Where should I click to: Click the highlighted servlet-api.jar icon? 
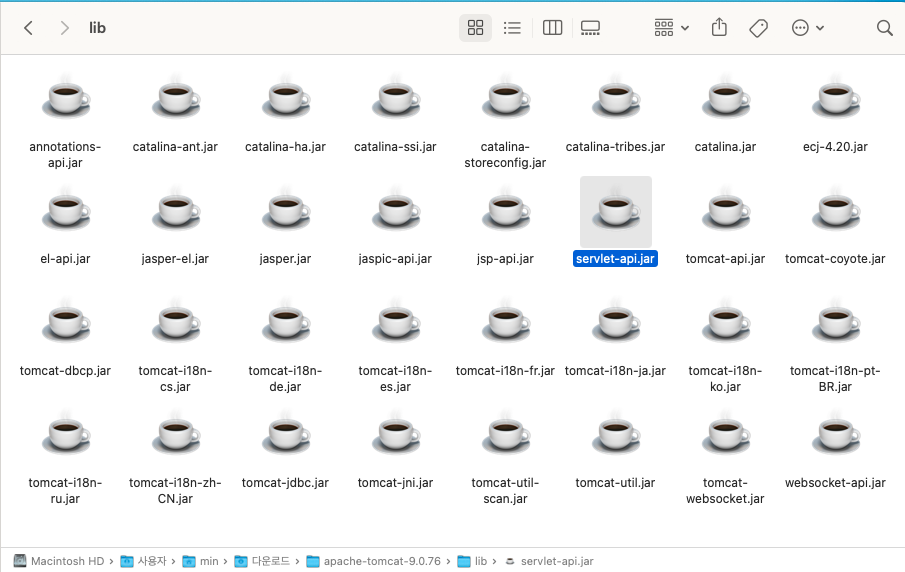[615, 212]
